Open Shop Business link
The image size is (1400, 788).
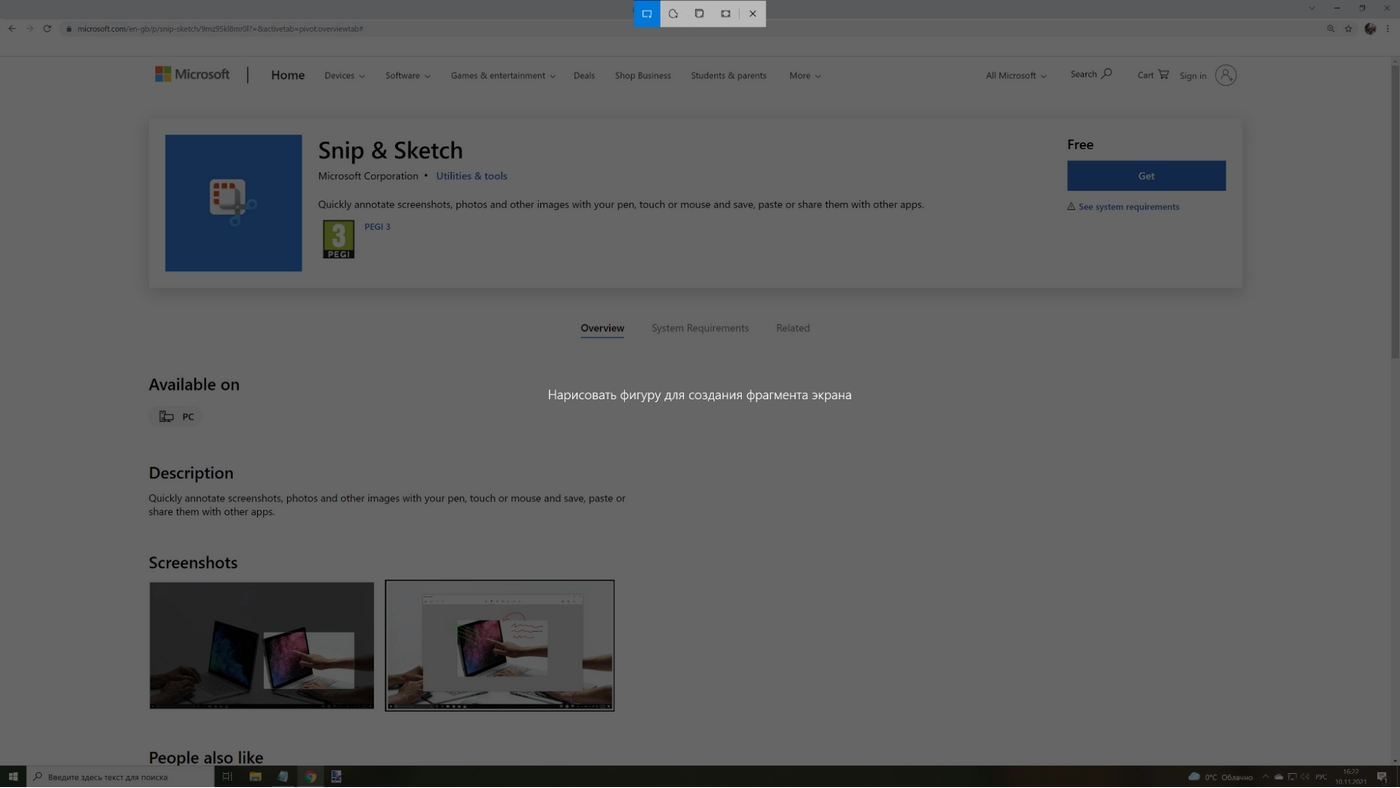(643, 76)
